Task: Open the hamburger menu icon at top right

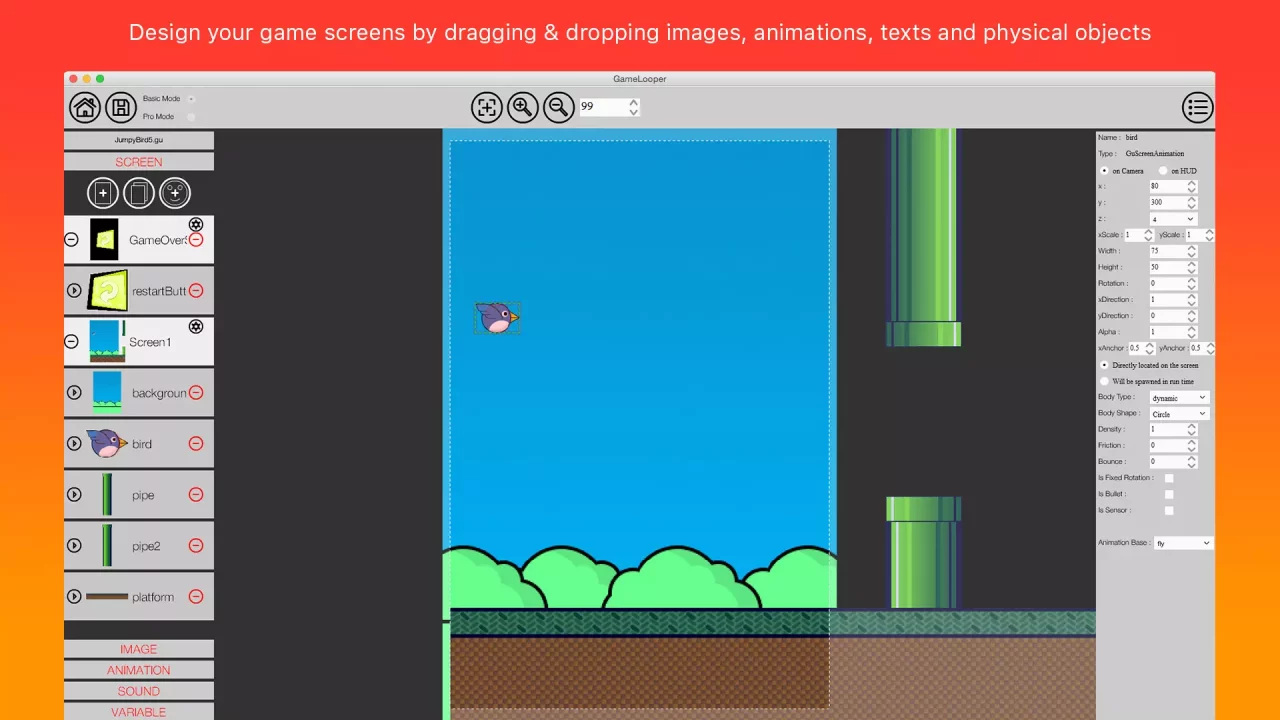Action: click(x=1197, y=107)
